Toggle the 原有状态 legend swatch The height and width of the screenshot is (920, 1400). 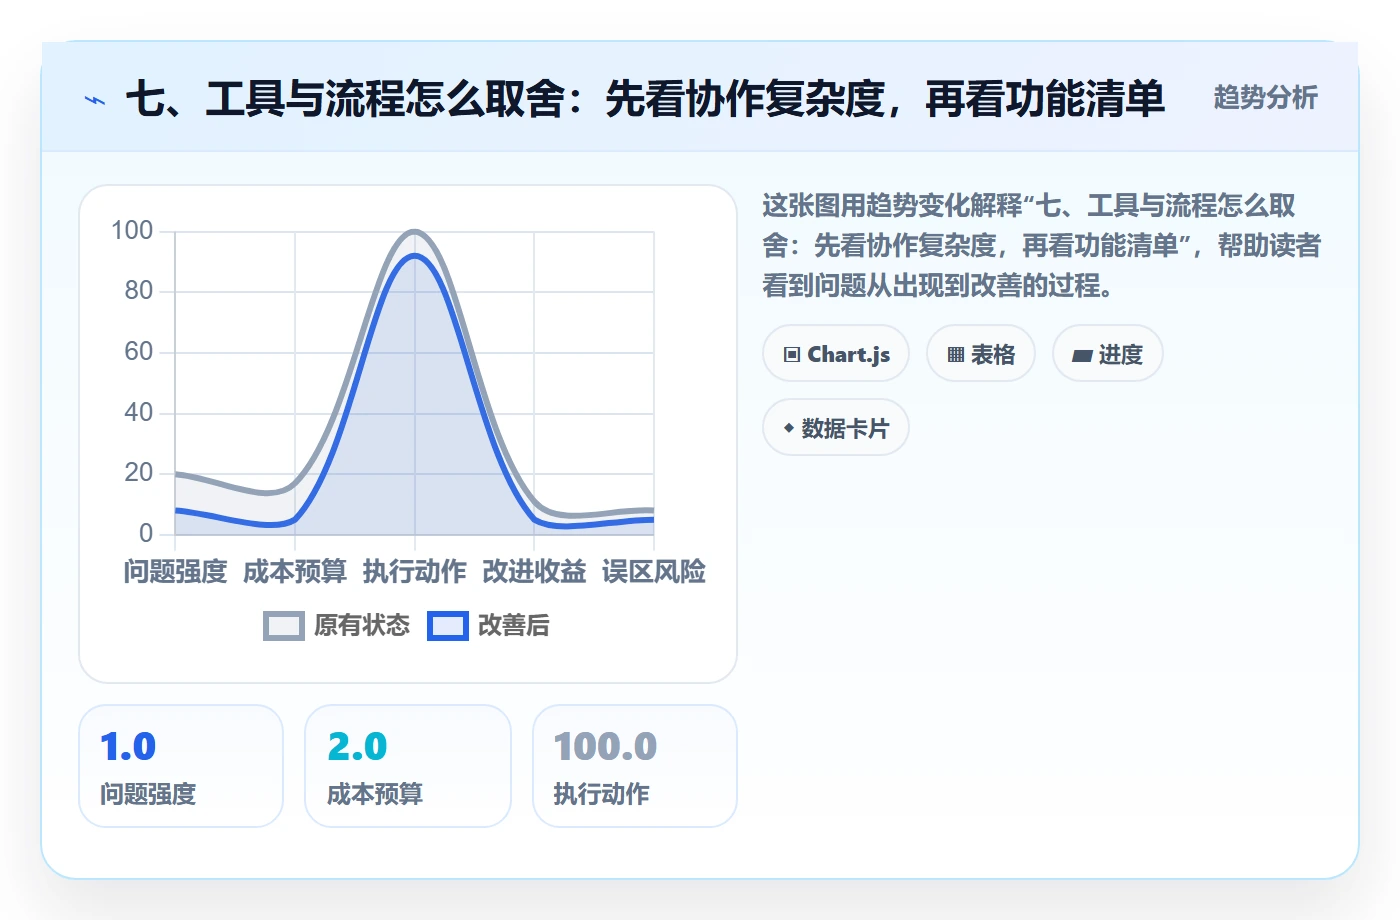click(284, 626)
